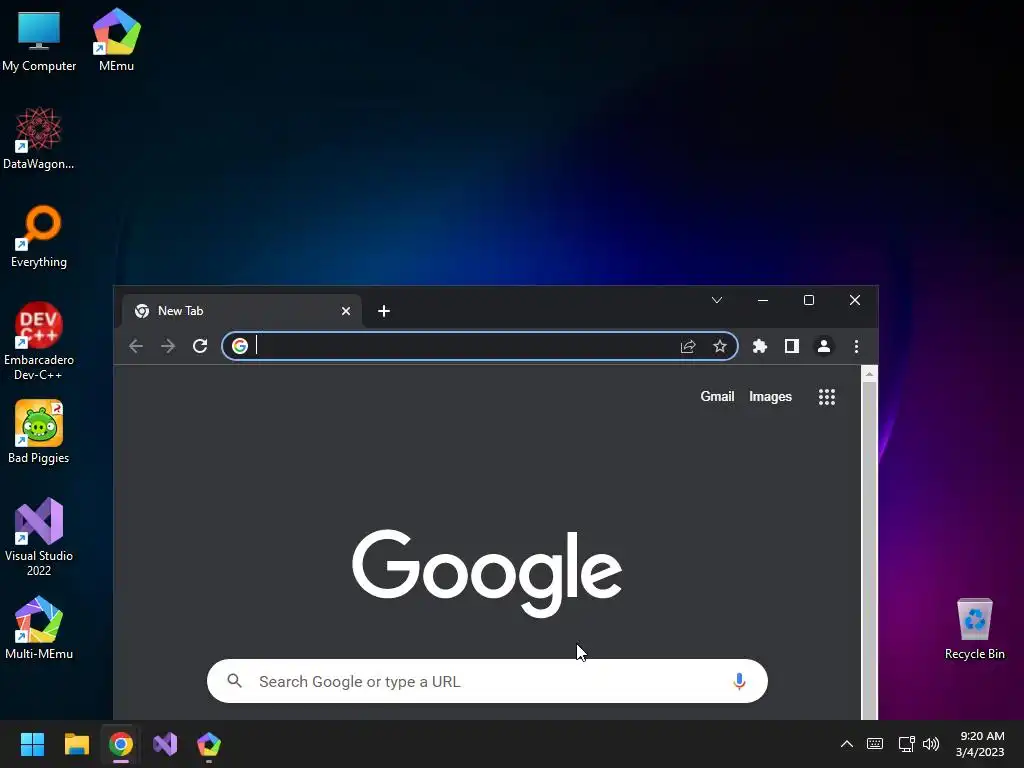This screenshot has height=768, width=1024.
Task: Open the Gmail link
Action: pos(717,396)
